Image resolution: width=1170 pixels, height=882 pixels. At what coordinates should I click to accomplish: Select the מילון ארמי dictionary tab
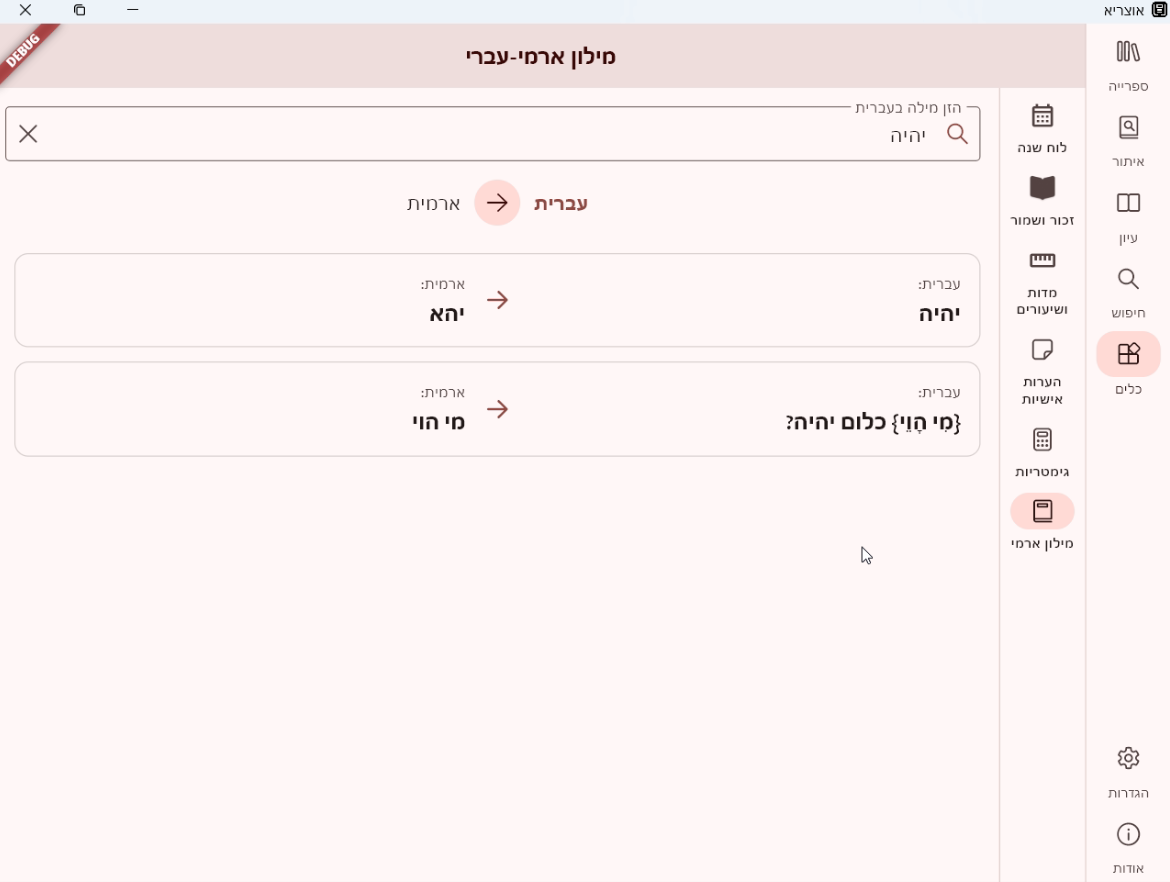[x=1042, y=512]
